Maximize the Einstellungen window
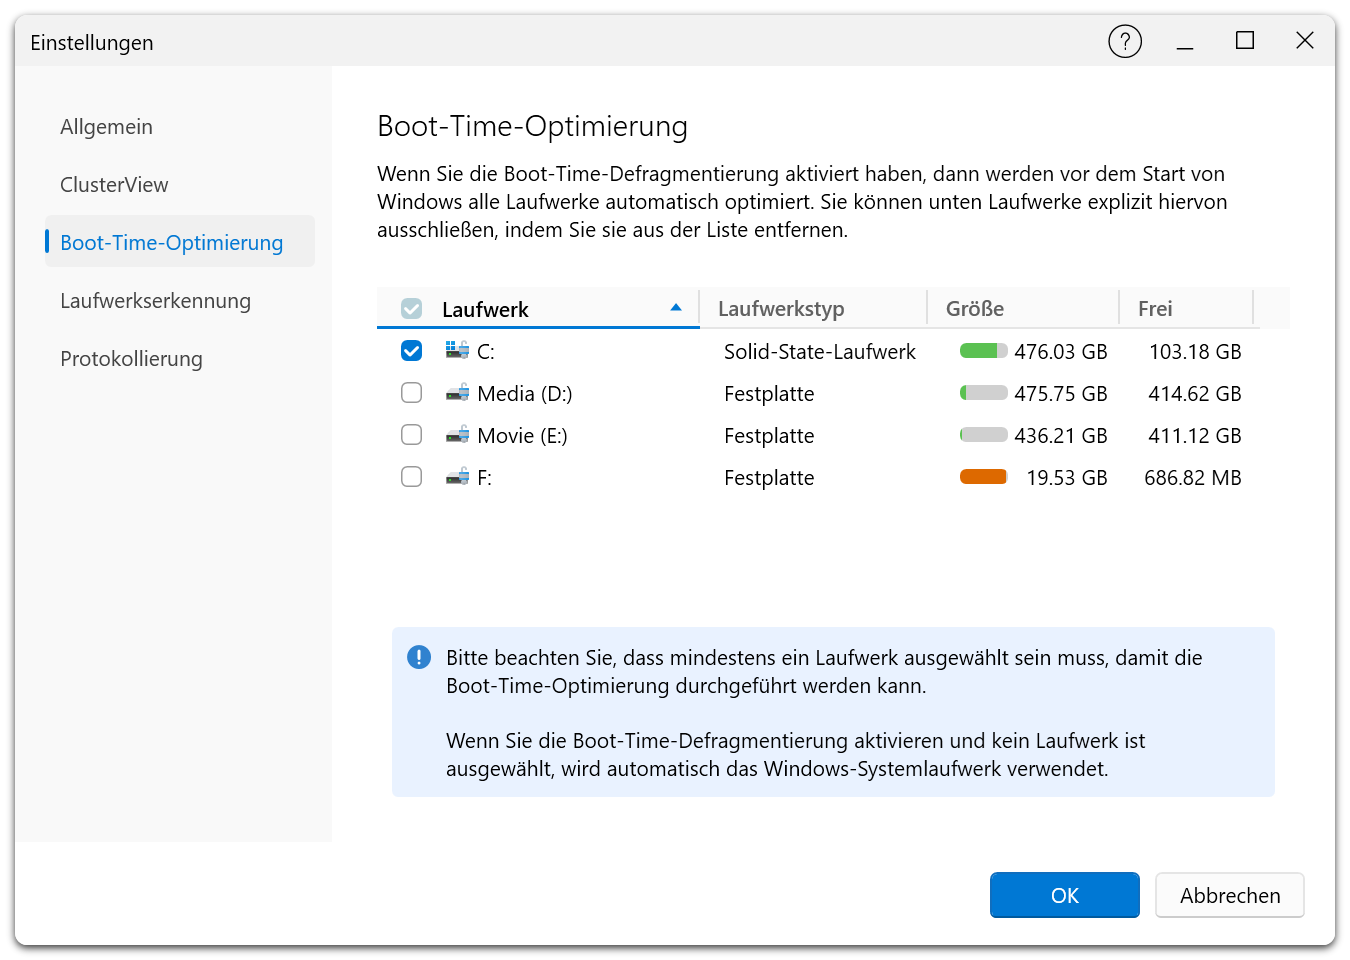This screenshot has width=1350, height=960. tap(1245, 41)
